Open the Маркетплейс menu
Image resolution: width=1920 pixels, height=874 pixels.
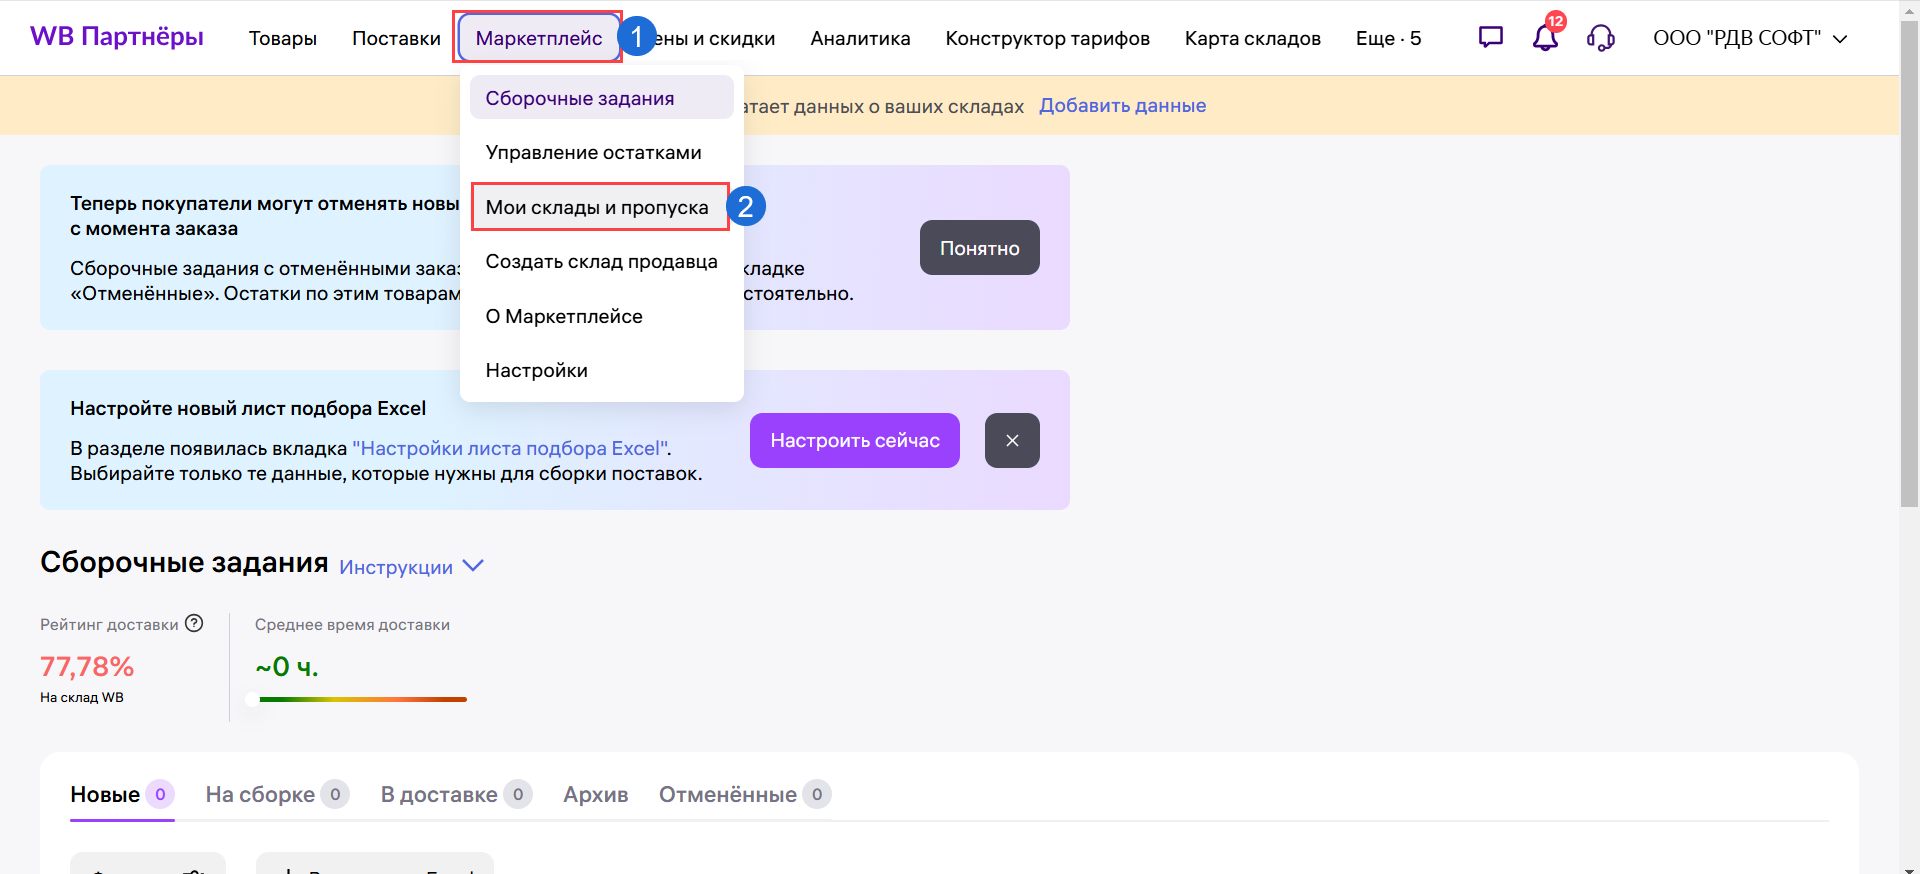[539, 38]
